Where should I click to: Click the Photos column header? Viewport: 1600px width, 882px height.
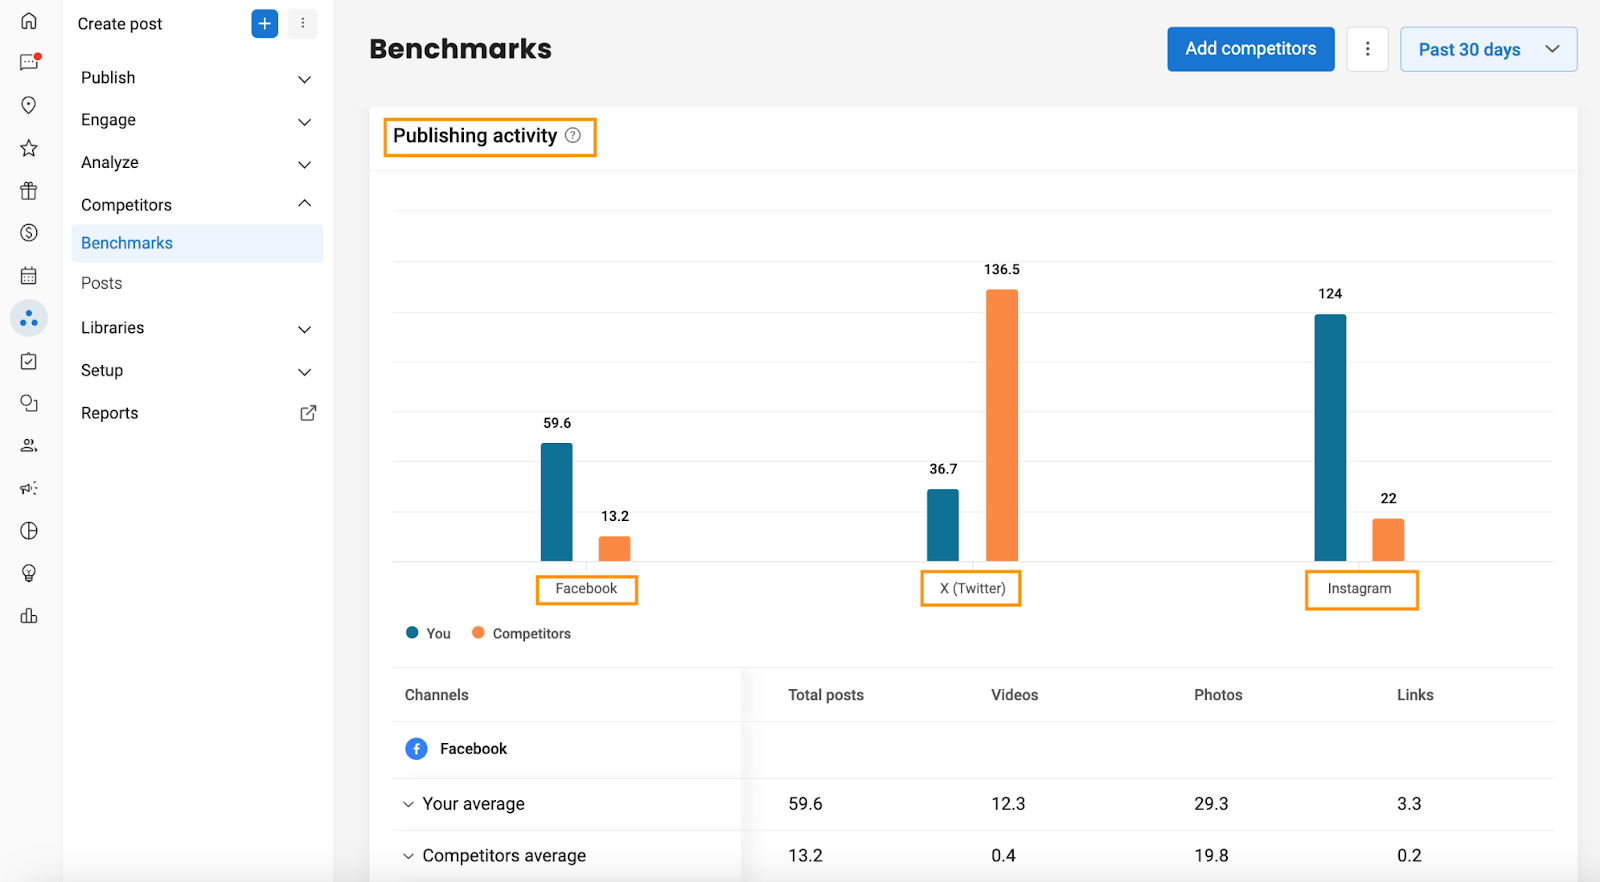(1218, 695)
